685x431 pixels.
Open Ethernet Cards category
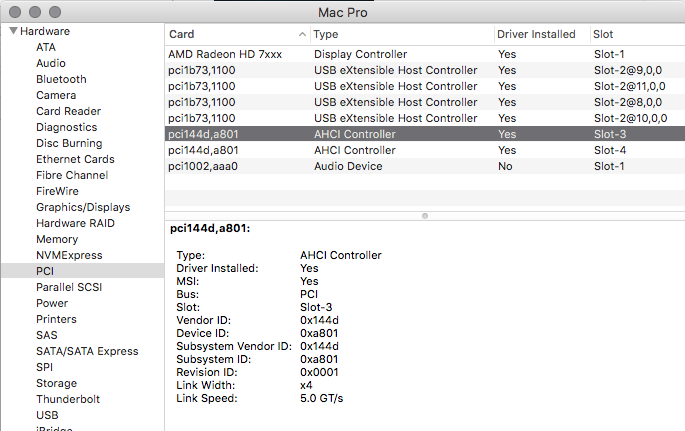tap(75, 159)
